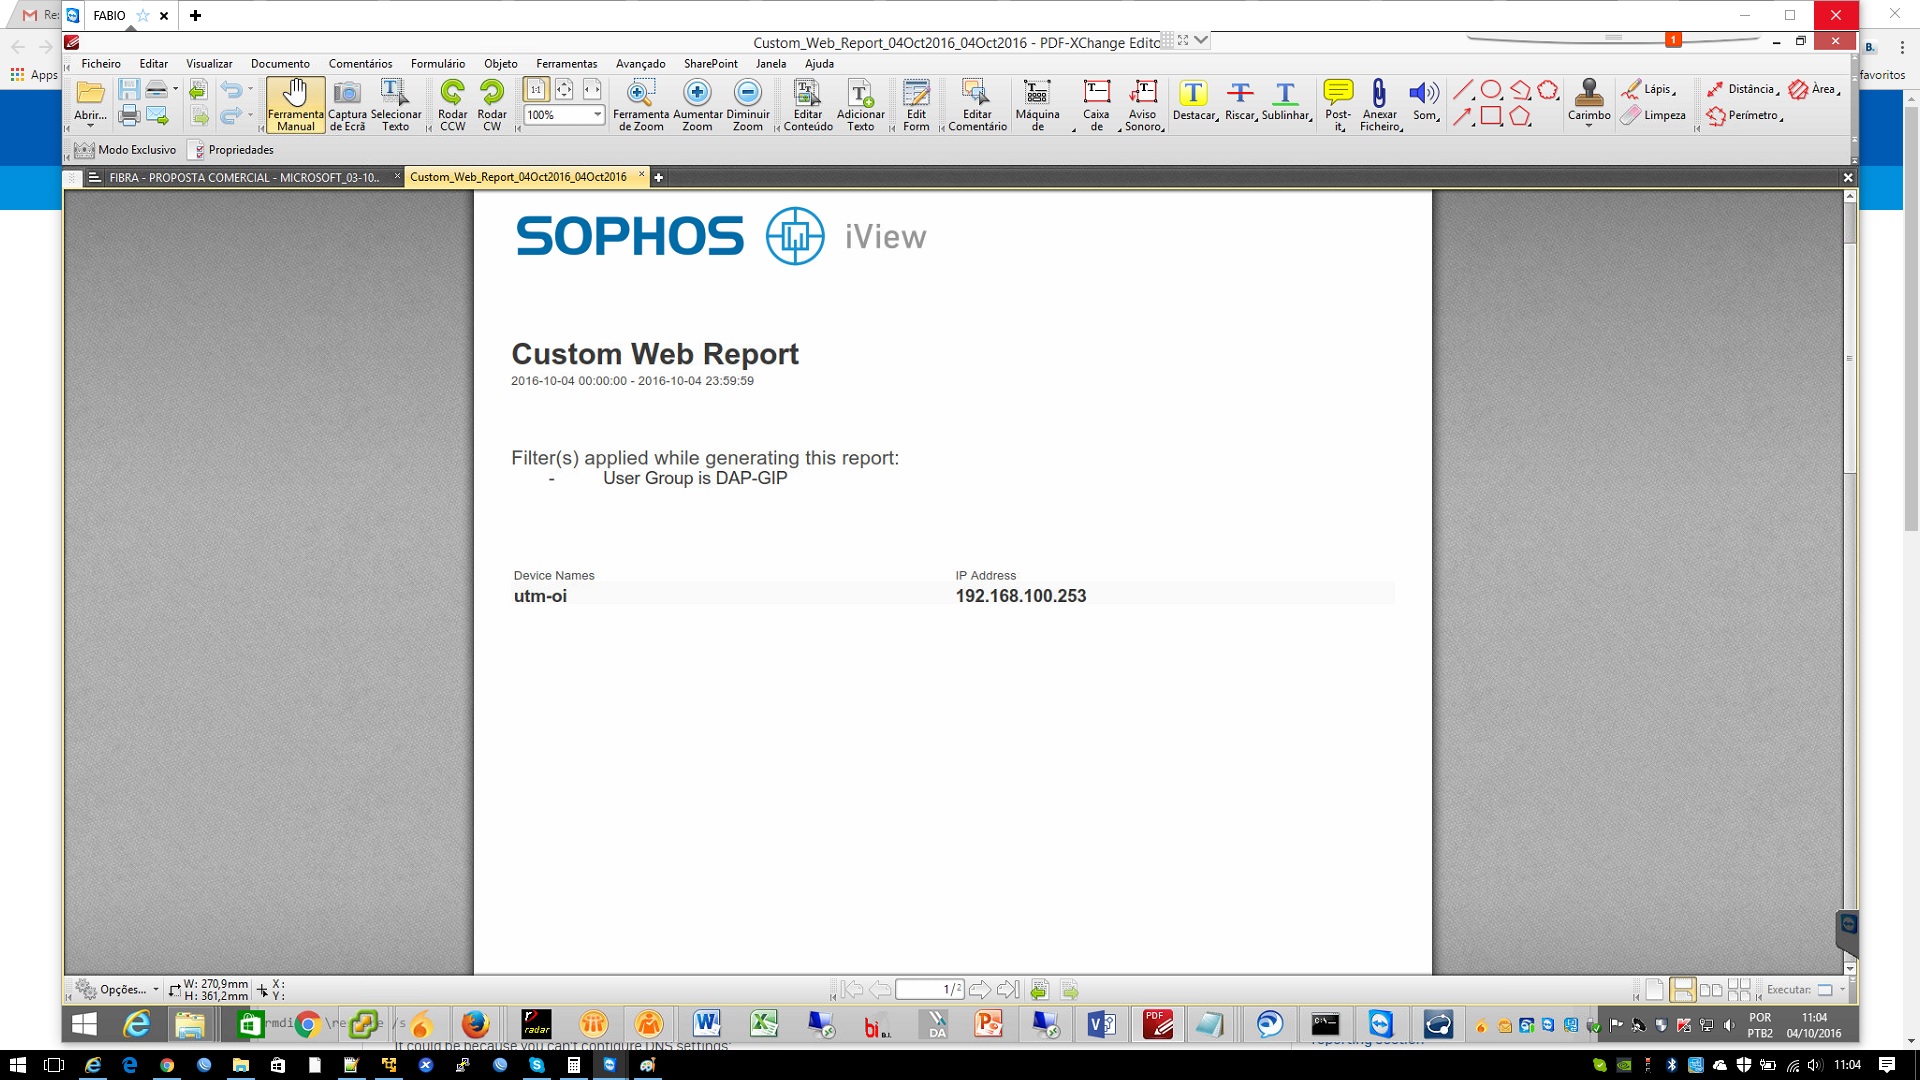1920x1080 pixels.
Task: Toggle Modo Exclusivo
Action: (126, 150)
